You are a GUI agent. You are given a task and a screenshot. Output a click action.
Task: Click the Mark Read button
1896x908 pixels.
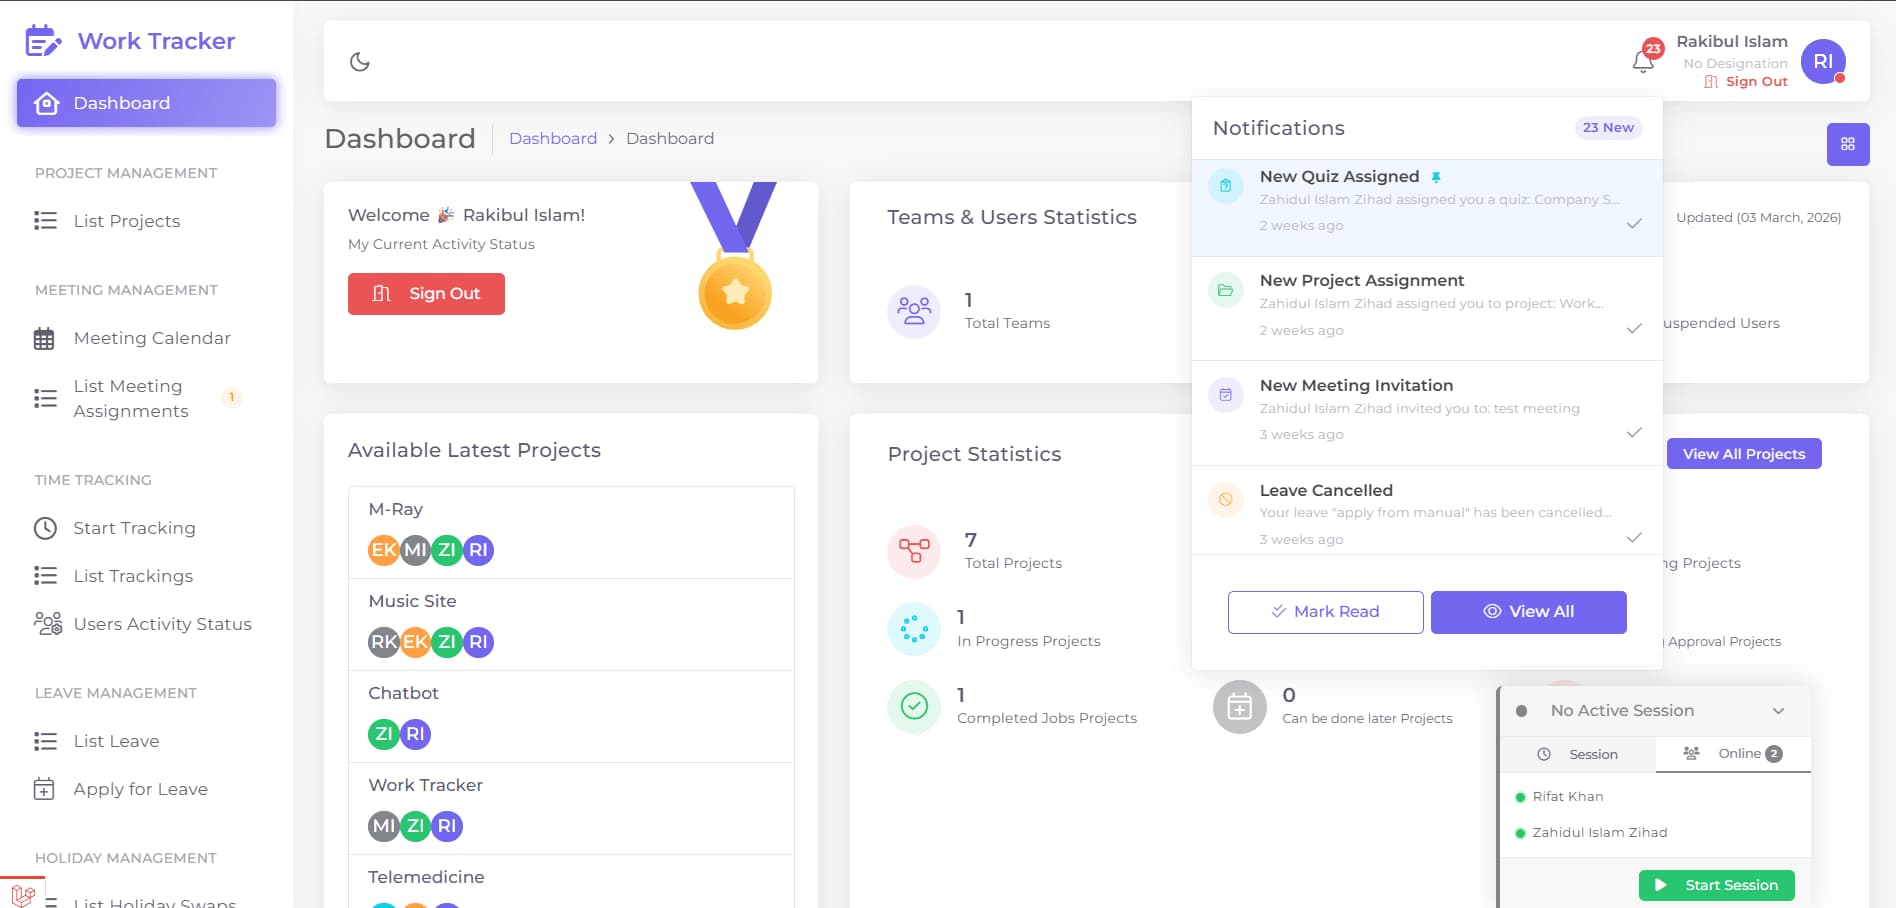1325,612
